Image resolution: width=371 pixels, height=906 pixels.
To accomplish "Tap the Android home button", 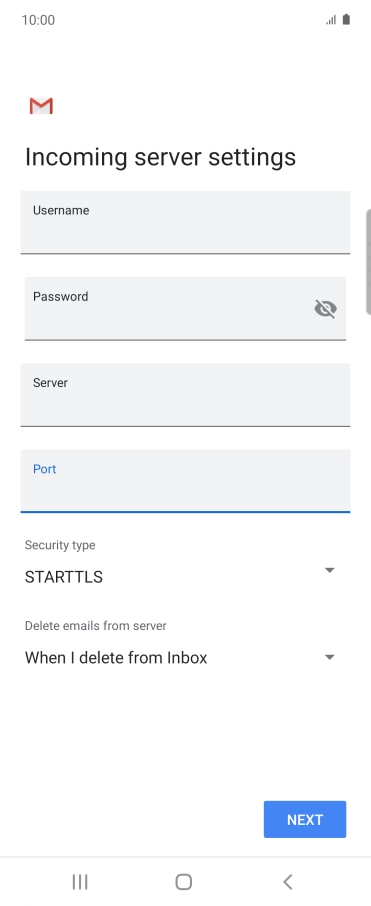I will [x=184, y=882].
